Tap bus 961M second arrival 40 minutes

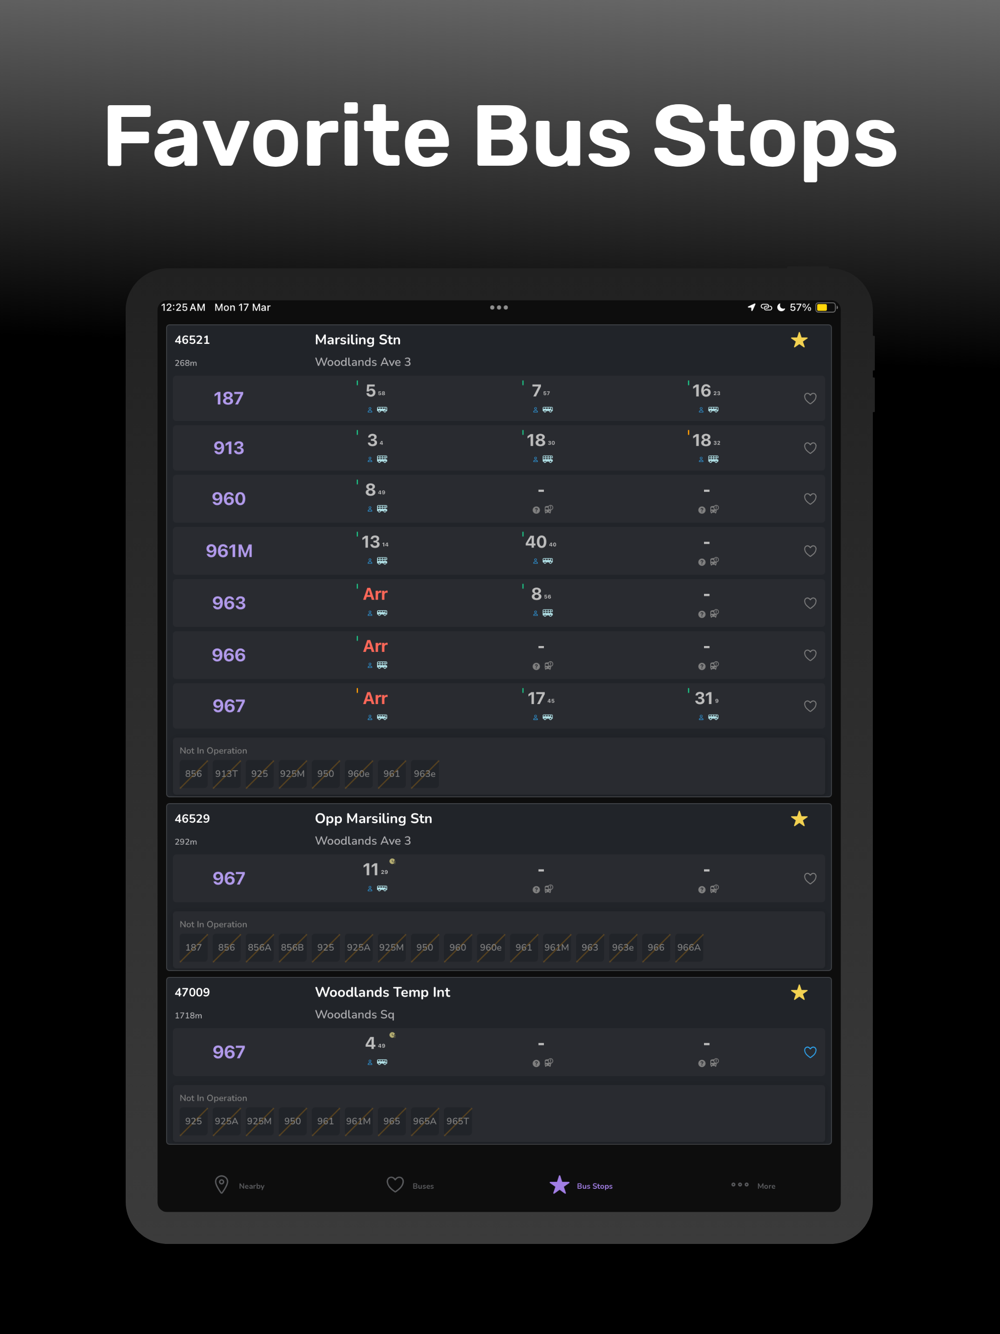541,542
